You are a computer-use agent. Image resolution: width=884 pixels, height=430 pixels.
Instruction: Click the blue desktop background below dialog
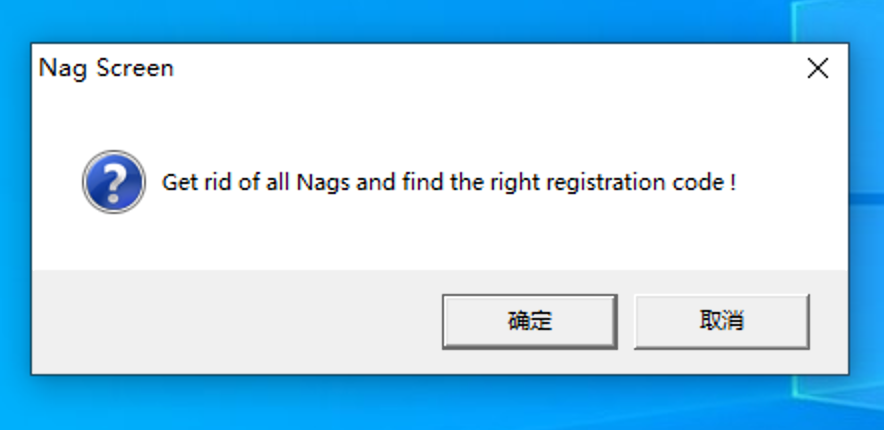(x=440, y=402)
